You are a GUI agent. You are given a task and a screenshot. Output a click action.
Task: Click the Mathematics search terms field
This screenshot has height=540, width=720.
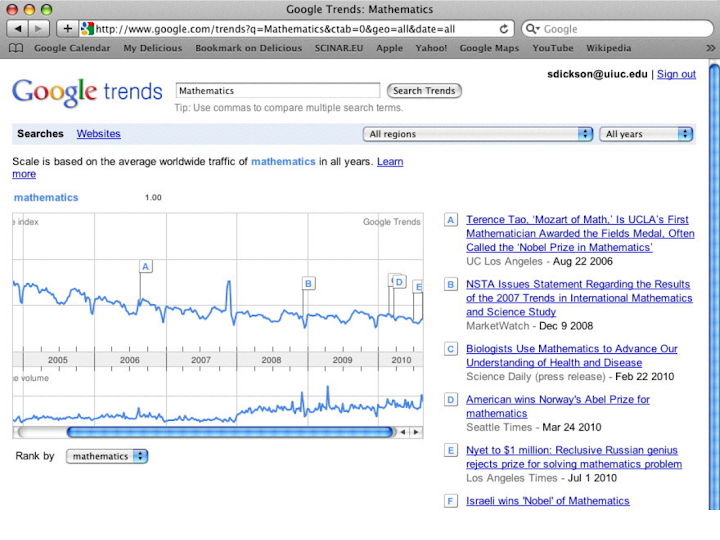tap(278, 90)
